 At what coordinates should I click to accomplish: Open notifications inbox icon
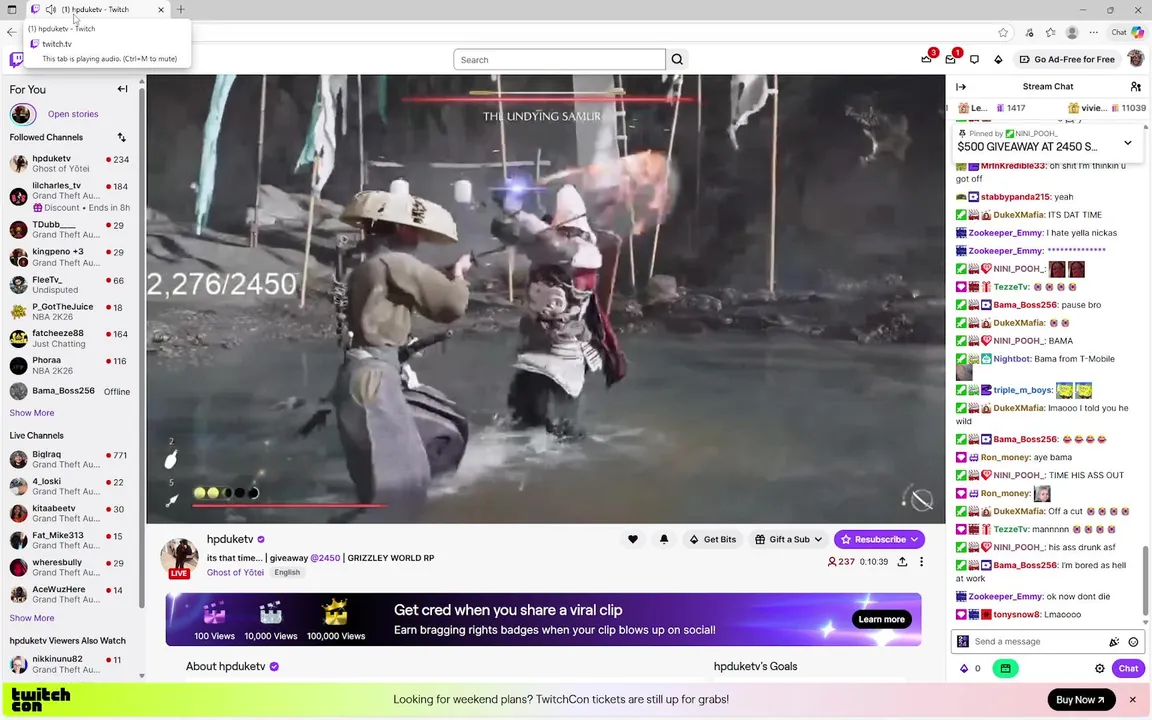[x=951, y=59]
